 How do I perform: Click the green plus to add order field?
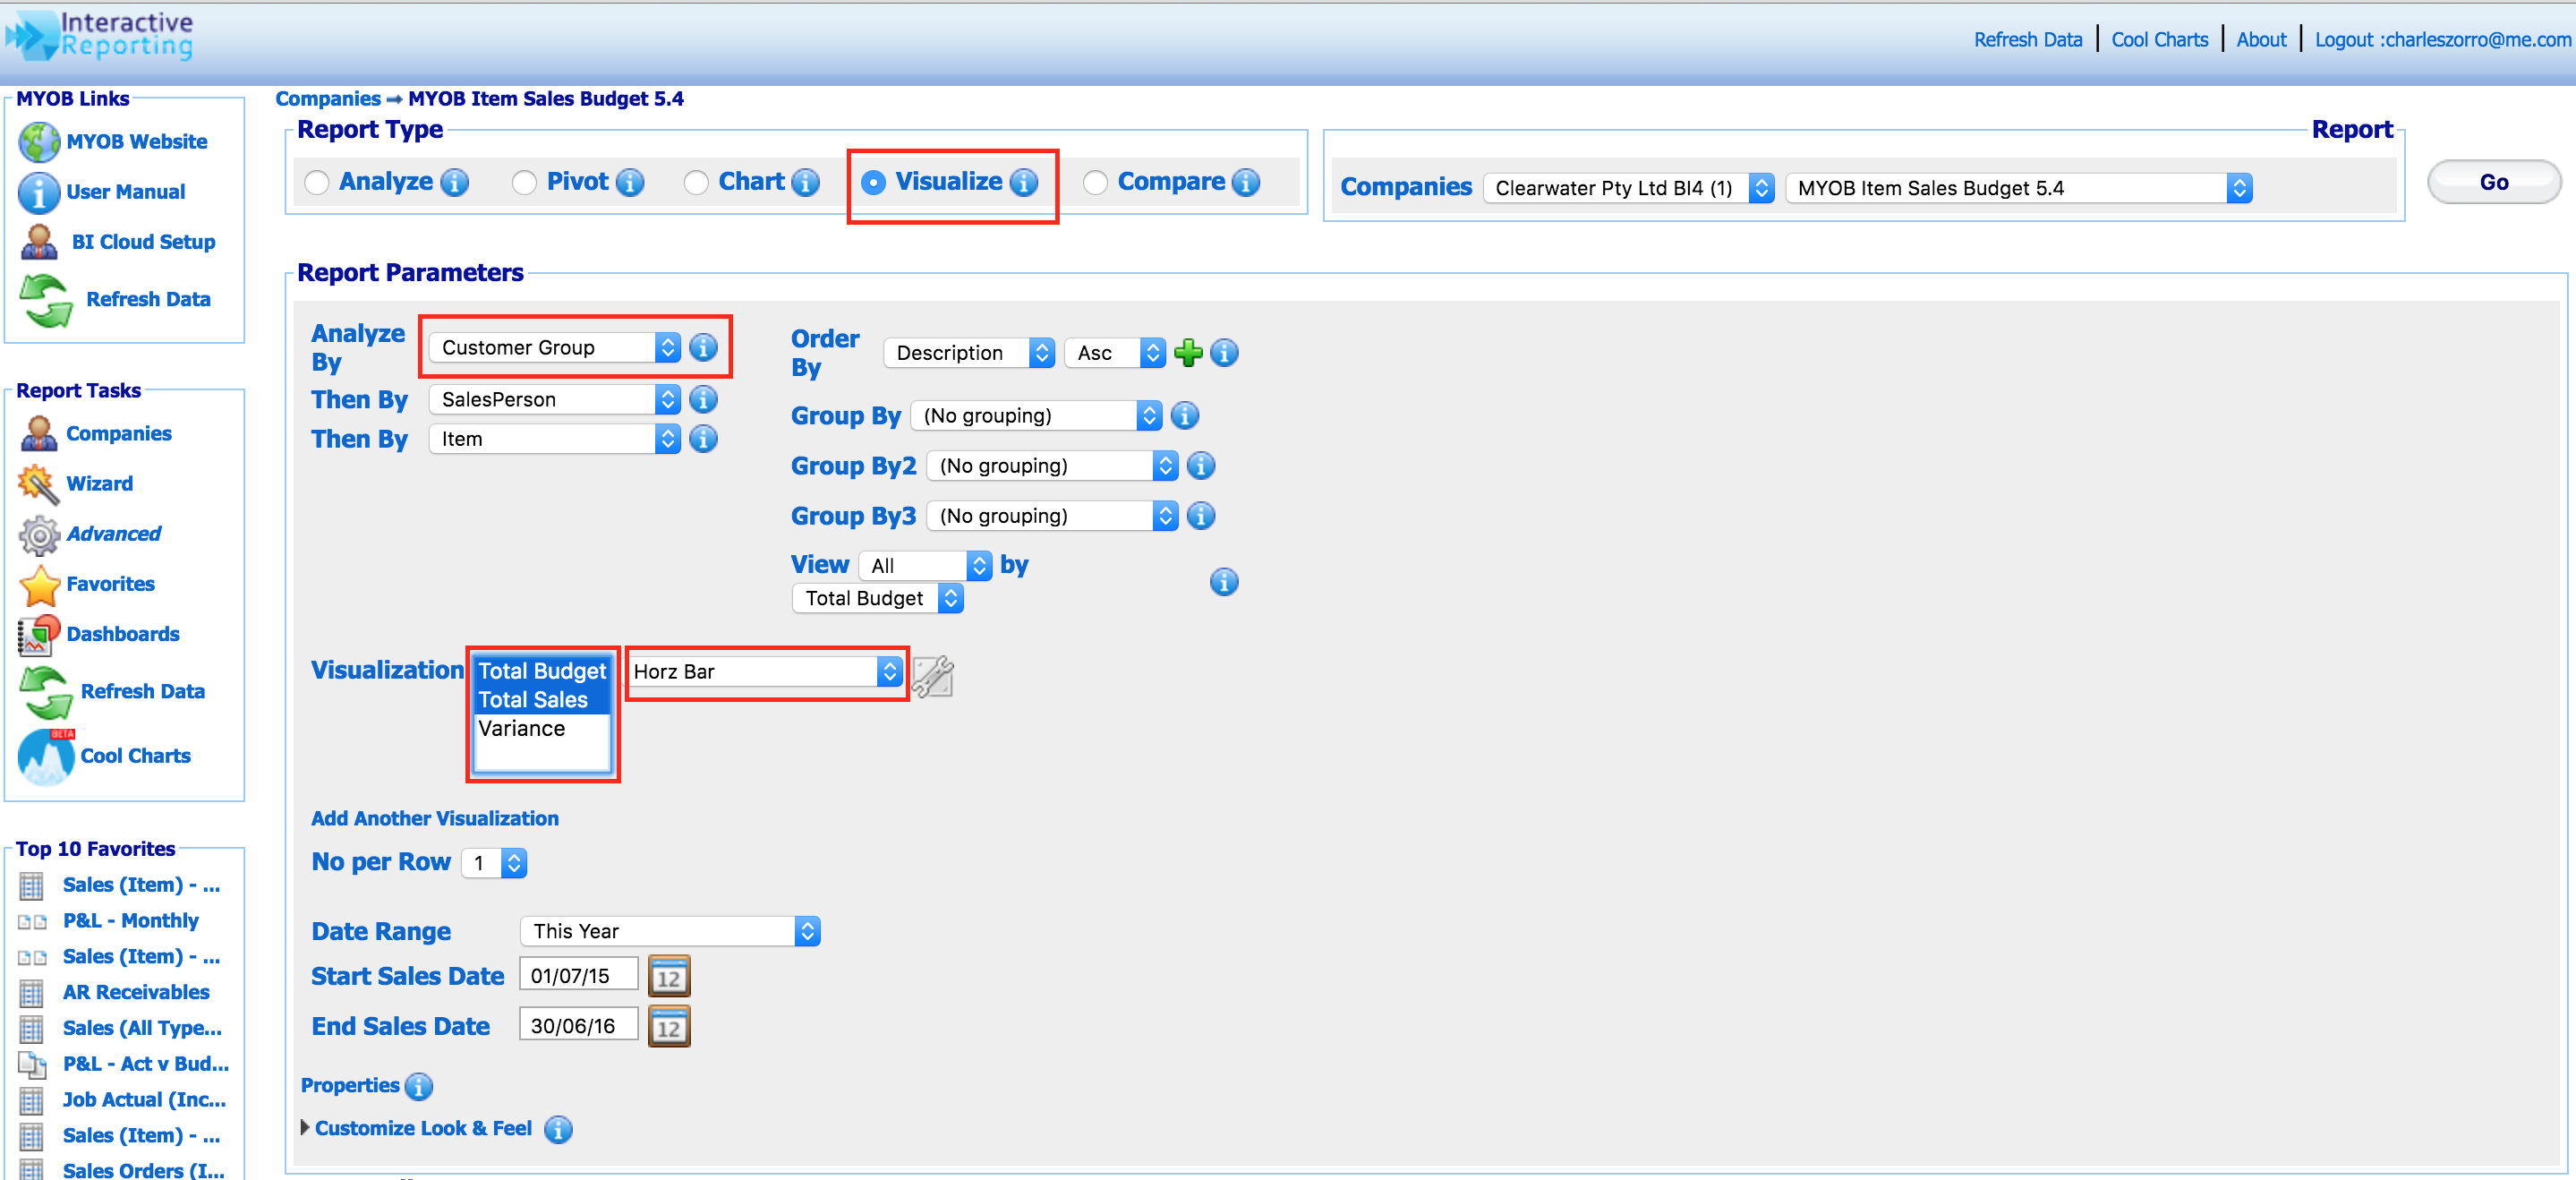click(x=1188, y=352)
